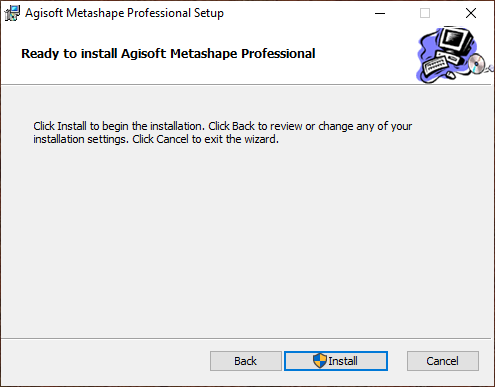The image size is (495, 387).
Task: Click the "Ready to install" heading text
Action: 168,54
